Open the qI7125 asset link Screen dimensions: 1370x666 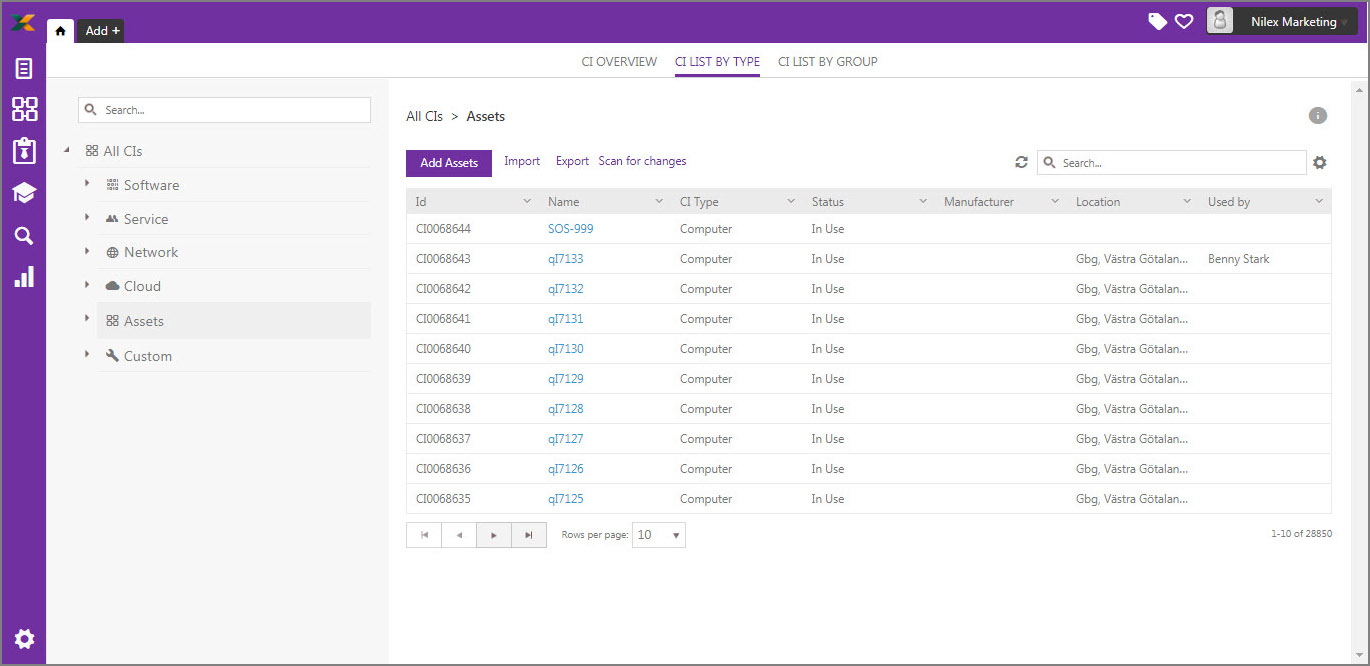(566, 499)
